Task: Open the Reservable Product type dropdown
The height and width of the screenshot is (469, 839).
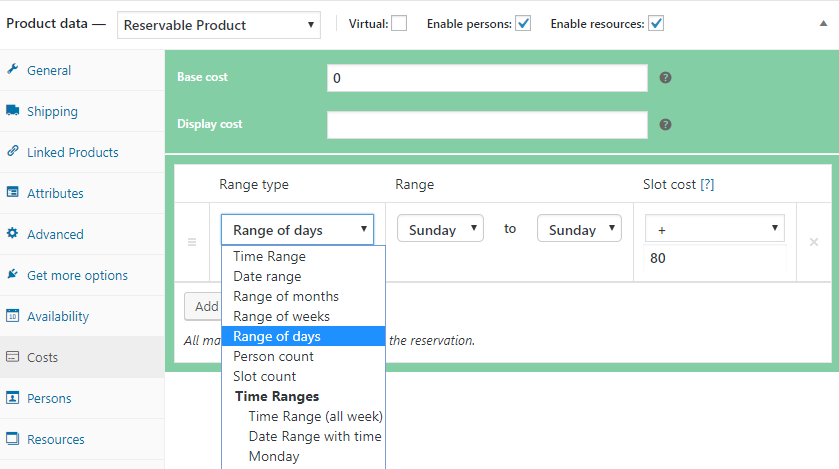Action: 218,24
